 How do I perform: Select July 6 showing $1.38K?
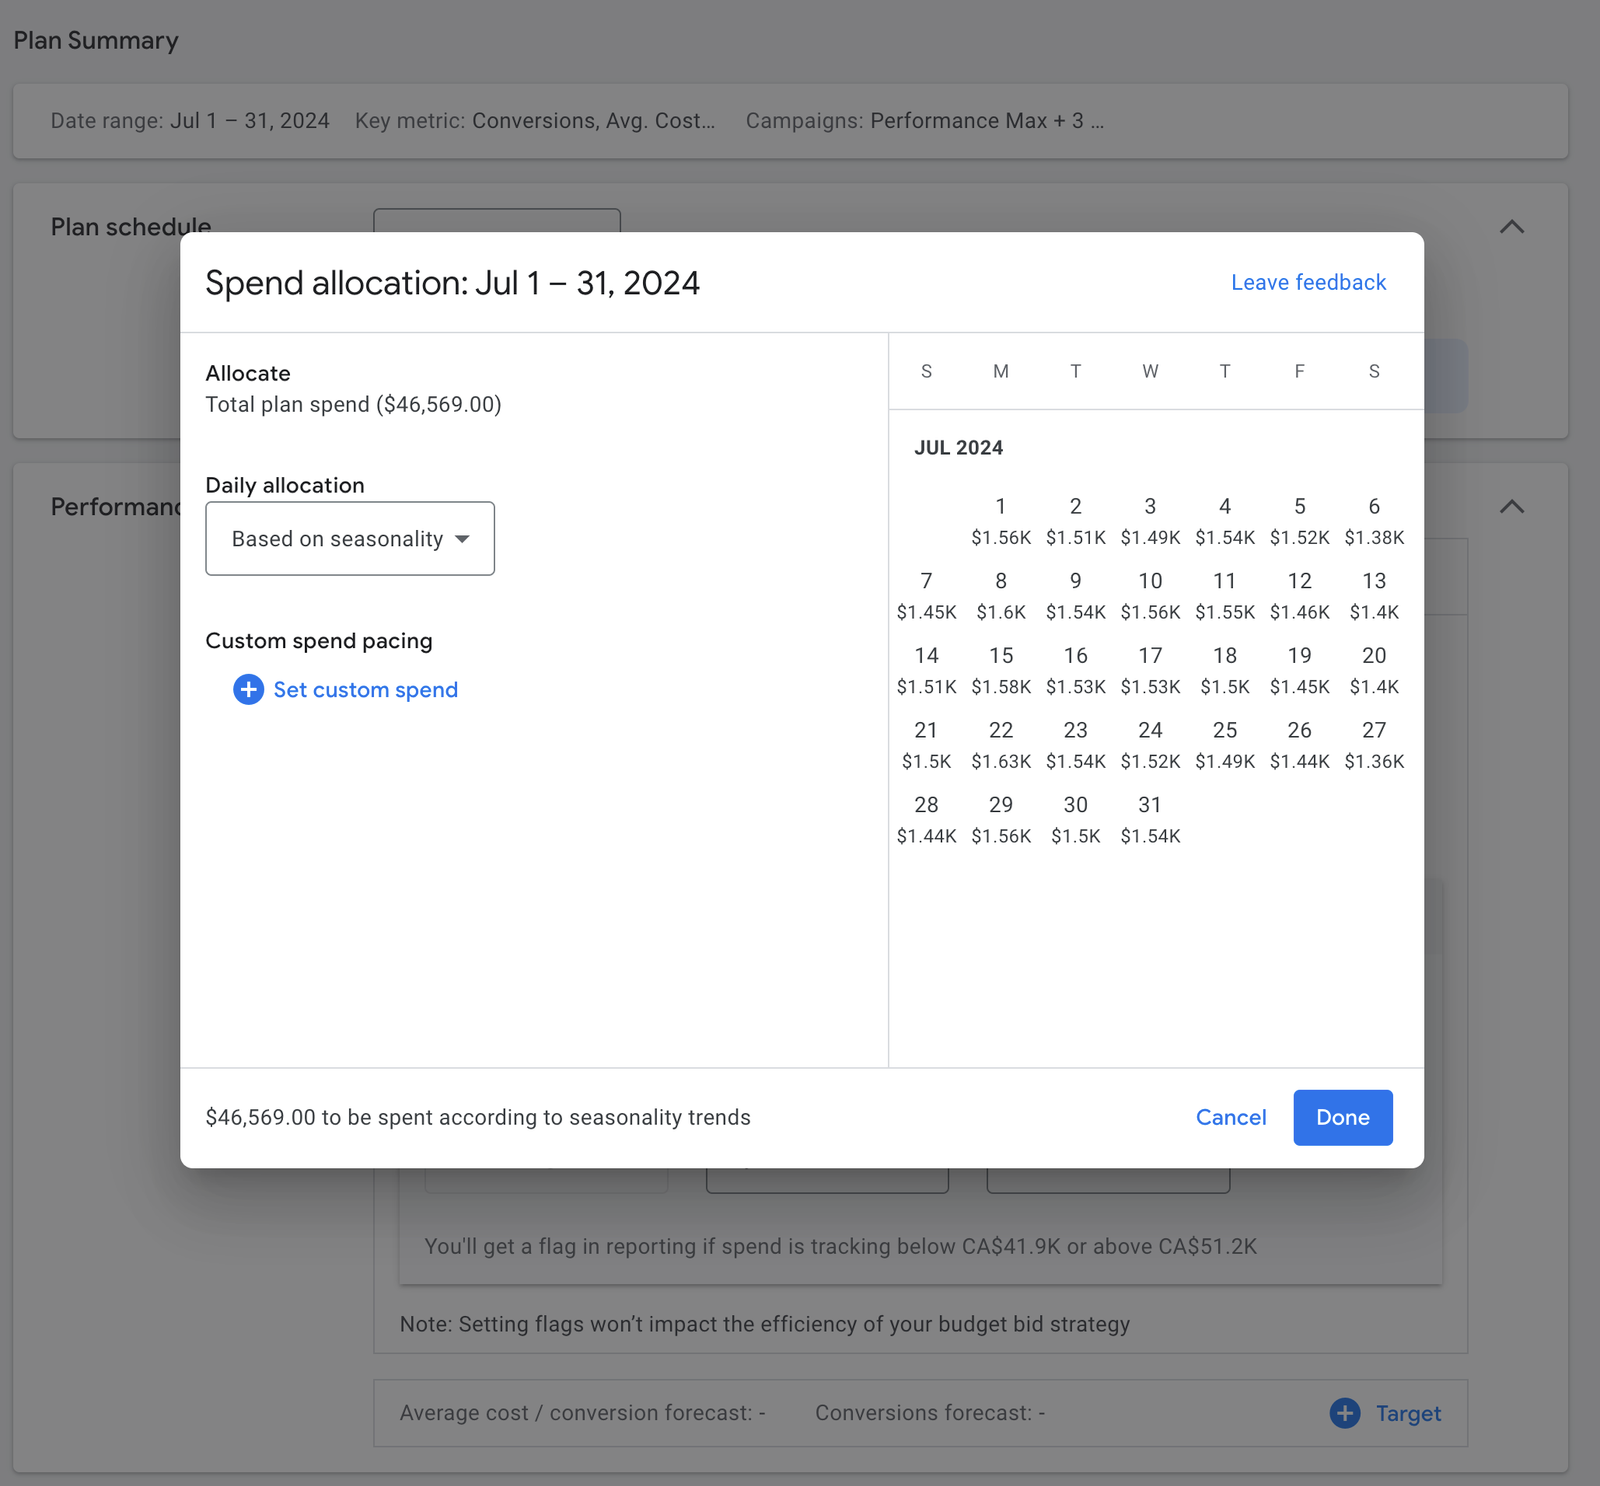coord(1374,520)
